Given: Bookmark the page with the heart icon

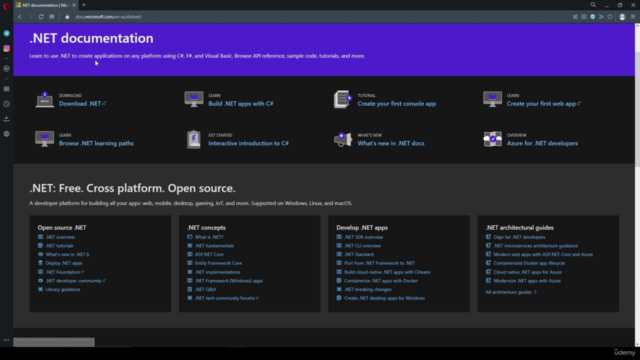Looking at the screenshot, I should [610, 17].
